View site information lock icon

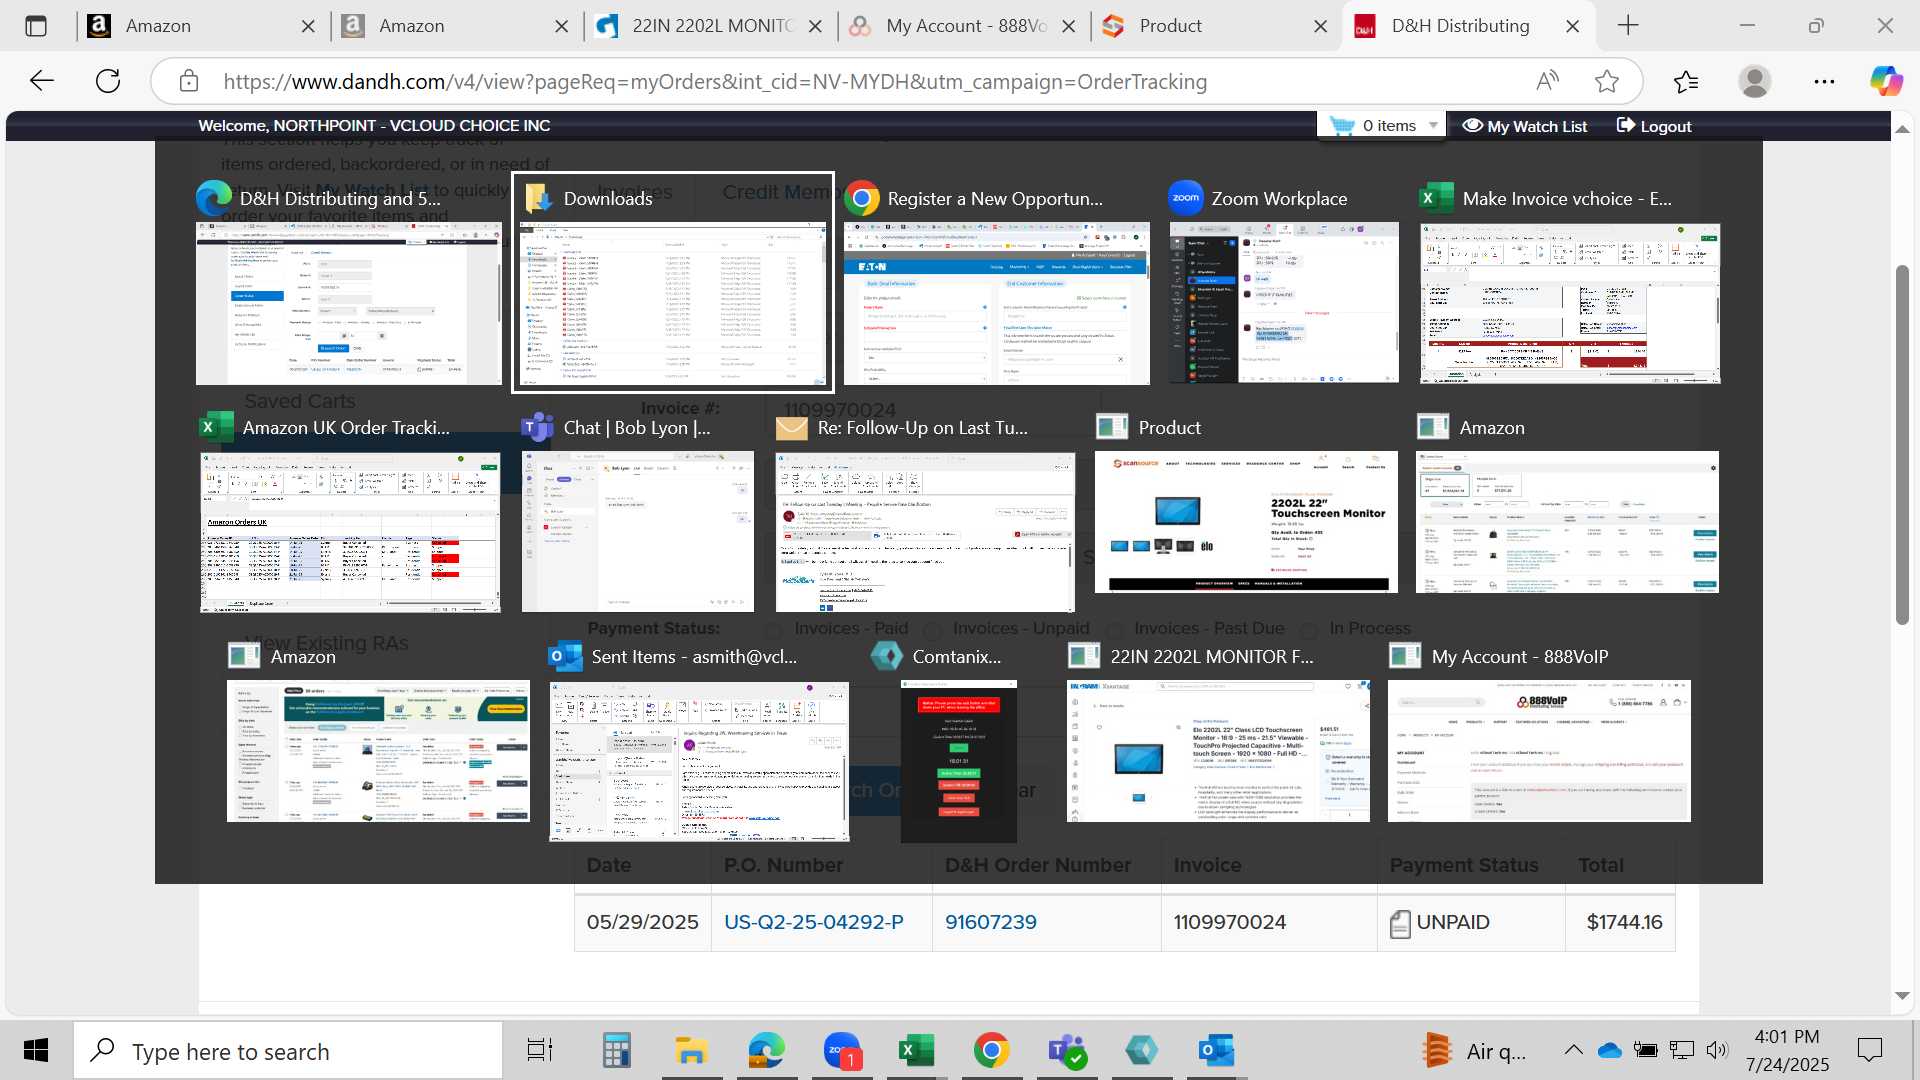(x=189, y=81)
